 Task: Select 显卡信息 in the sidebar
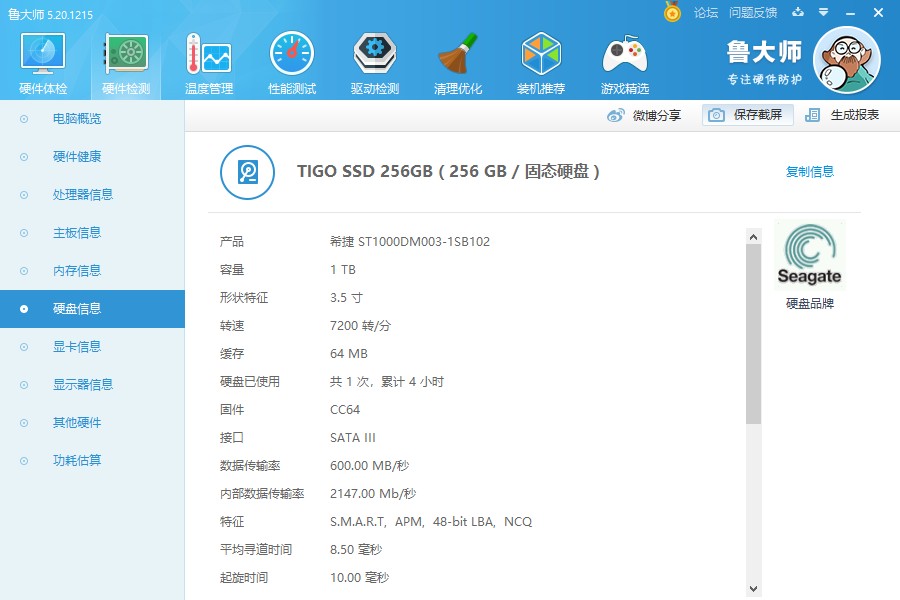coord(77,347)
